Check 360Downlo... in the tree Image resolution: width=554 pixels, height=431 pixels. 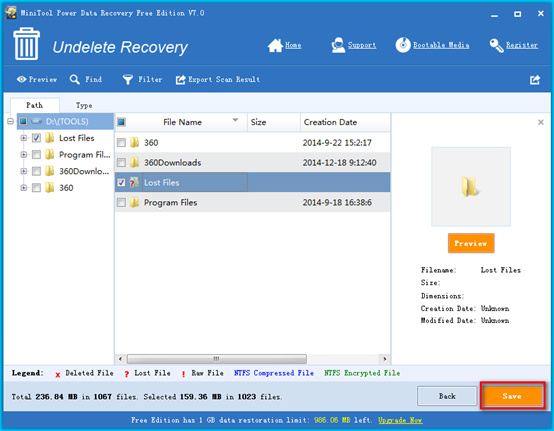coord(36,171)
